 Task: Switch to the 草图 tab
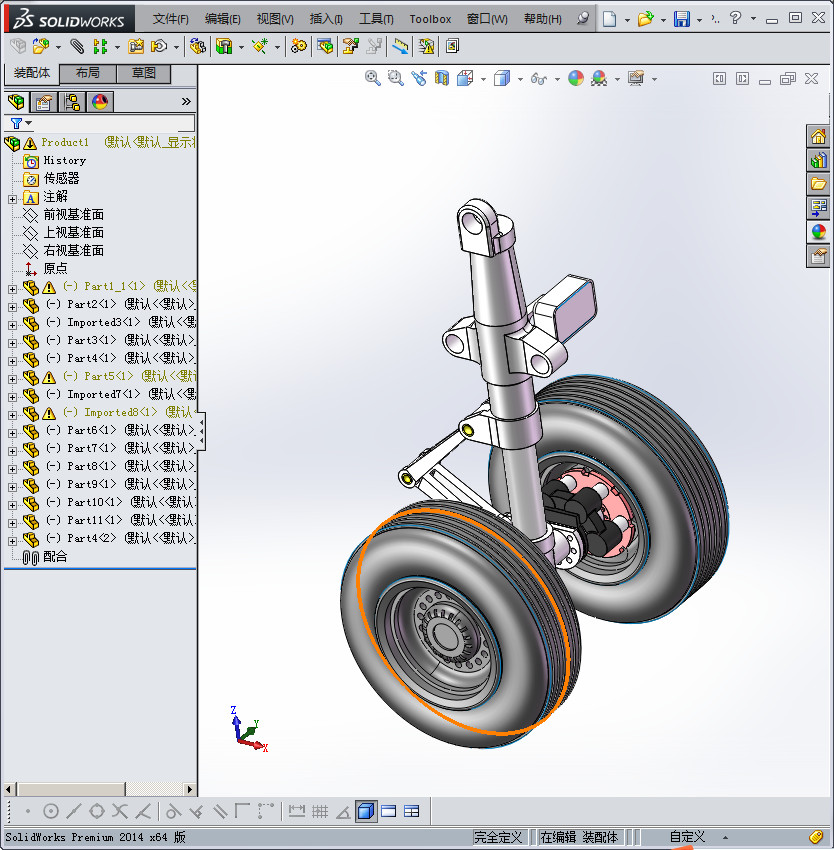[144, 73]
